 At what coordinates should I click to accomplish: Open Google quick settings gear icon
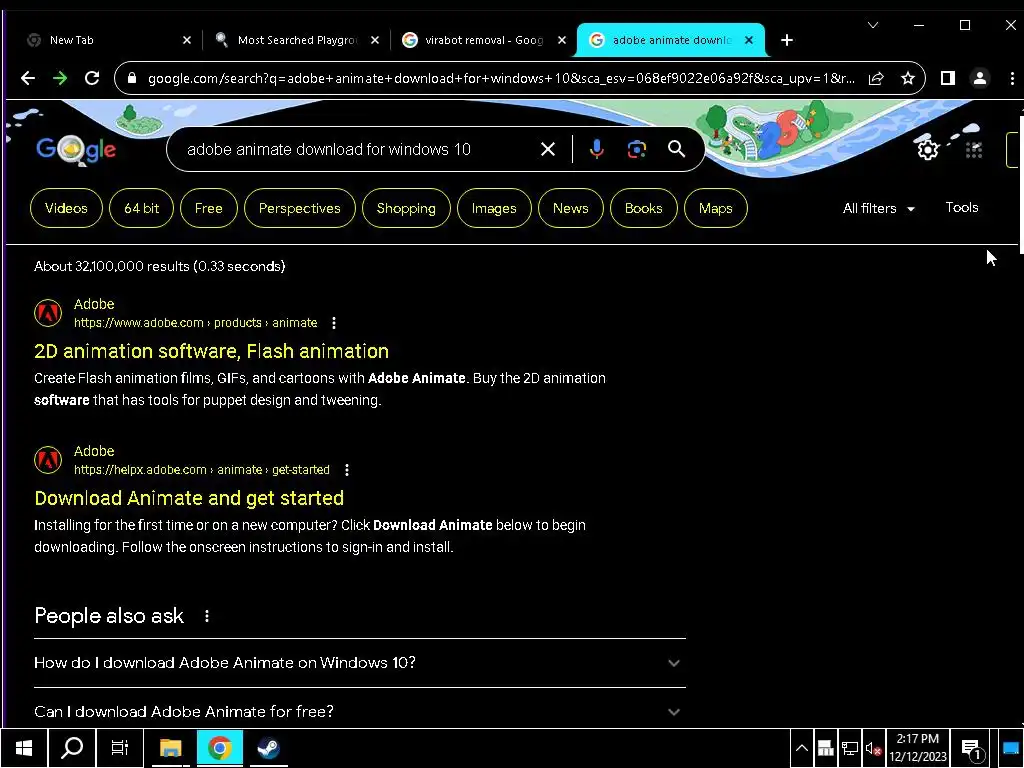tap(927, 150)
